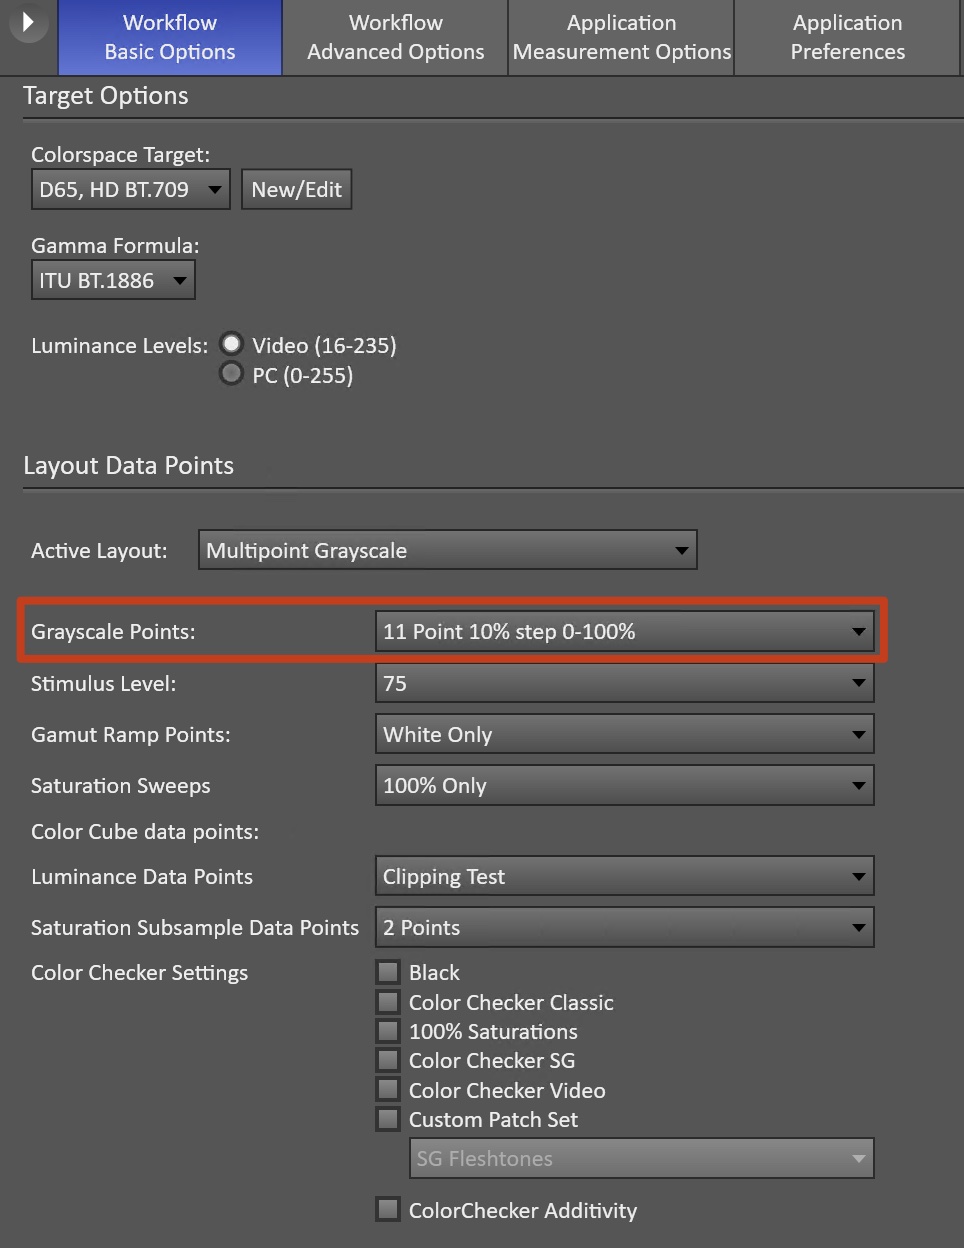Expand the Grayscale Points dropdown
The width and height of the screenshot is (964, 1248).
click(x=624, y=632)
